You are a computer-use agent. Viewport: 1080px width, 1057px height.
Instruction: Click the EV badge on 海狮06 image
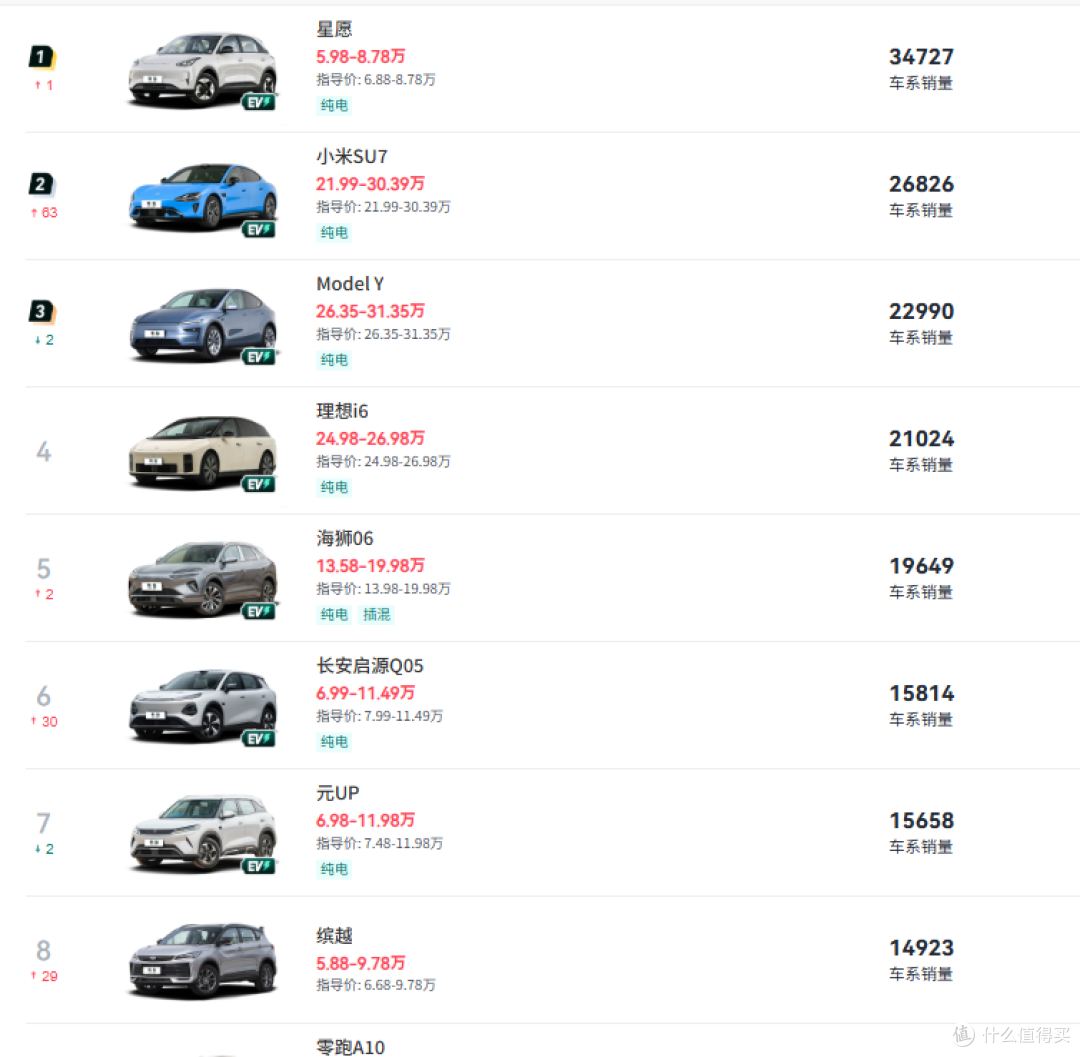(259, 611)
